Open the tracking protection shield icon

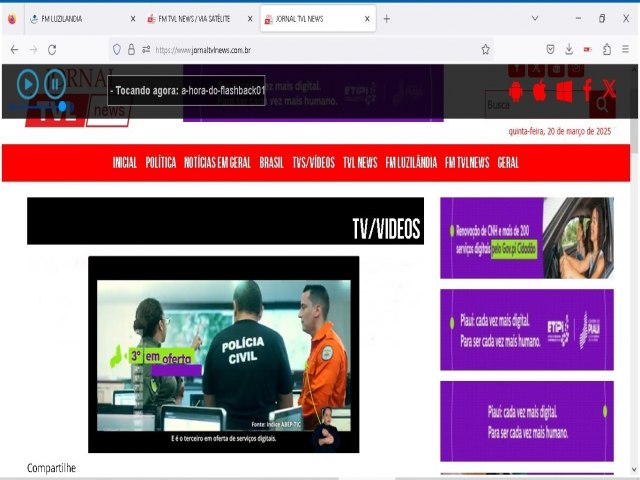click(x=117, y=50)
